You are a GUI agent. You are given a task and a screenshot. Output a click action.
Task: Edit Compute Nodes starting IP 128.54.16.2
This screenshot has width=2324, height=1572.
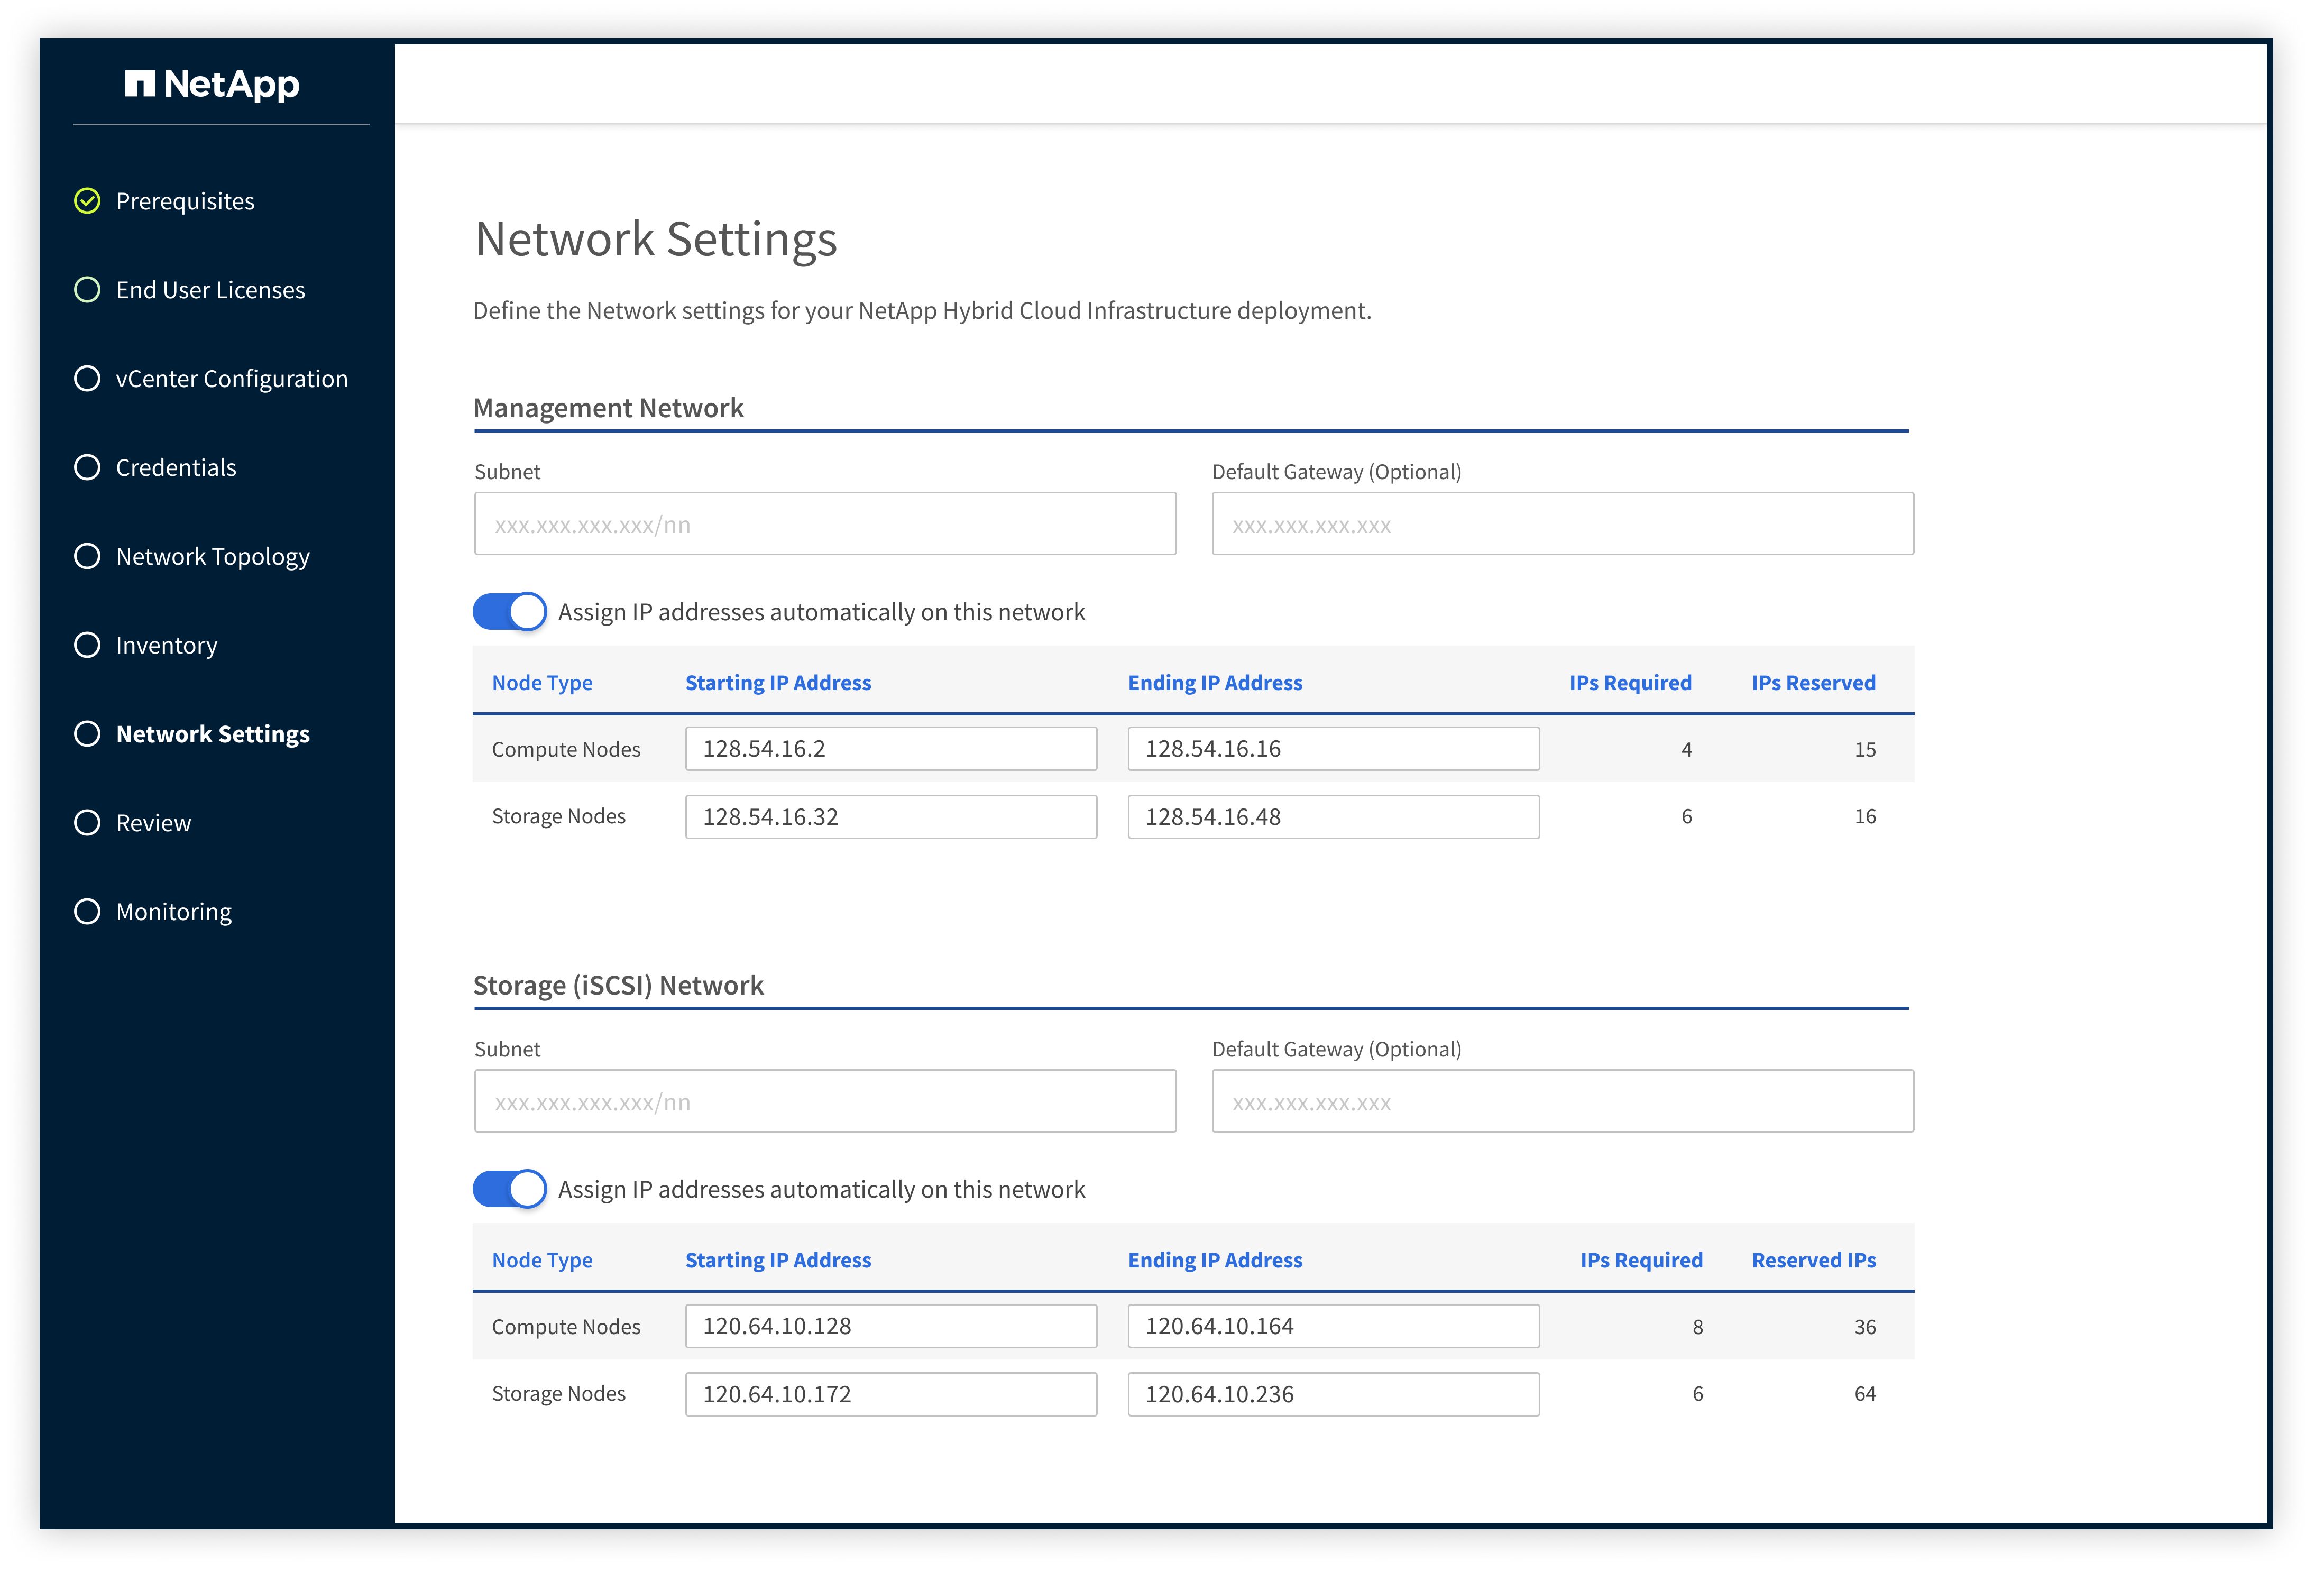pos(890,749)
